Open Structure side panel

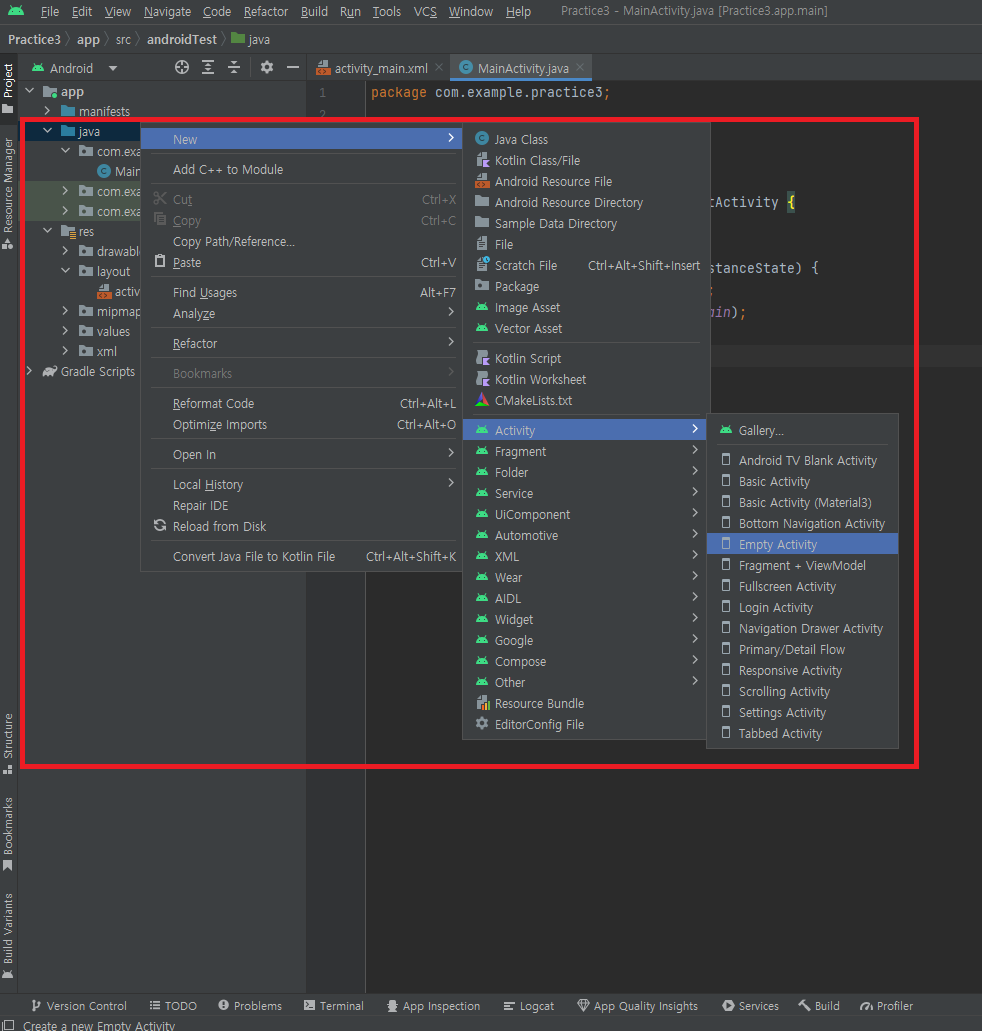pyautogui.click(x=8, y=744)
